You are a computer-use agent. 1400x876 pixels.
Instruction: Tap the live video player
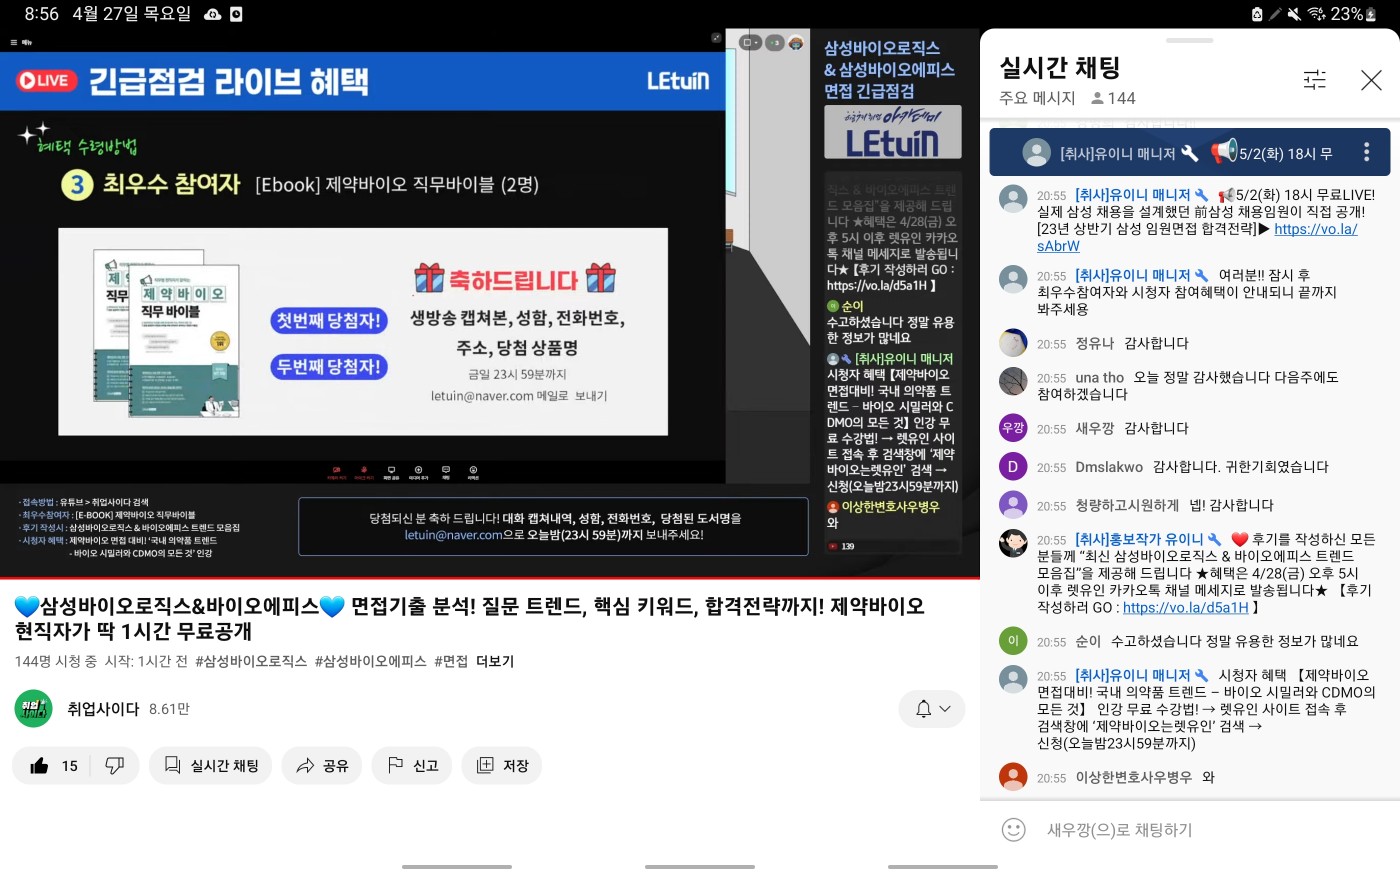tap(362, 300)
